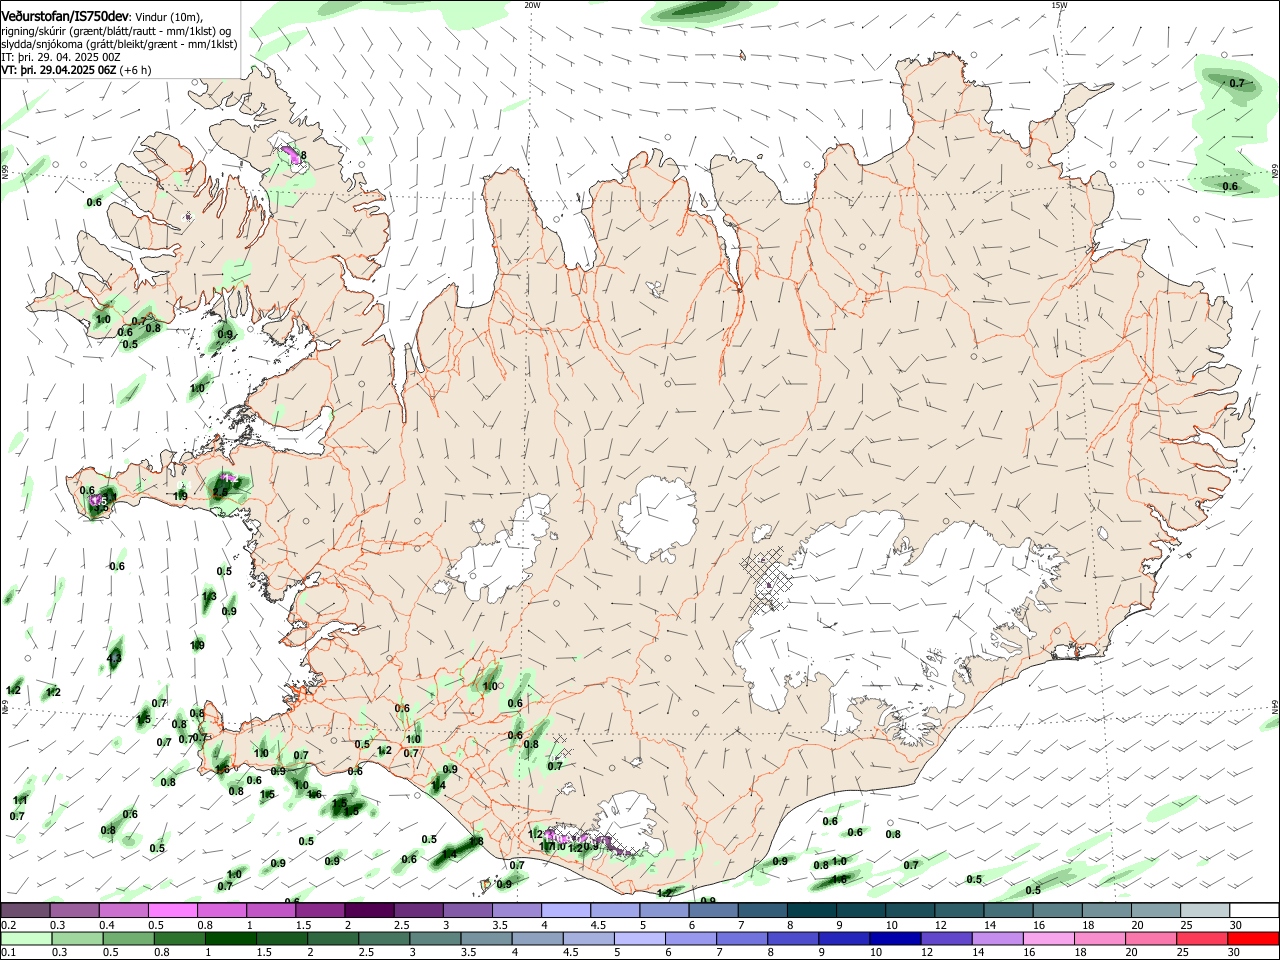The image size is (1280, 960).
Task: Select the 'IT: þri. 29. 04. 2025 00Z' line
Action: [61, 57]
